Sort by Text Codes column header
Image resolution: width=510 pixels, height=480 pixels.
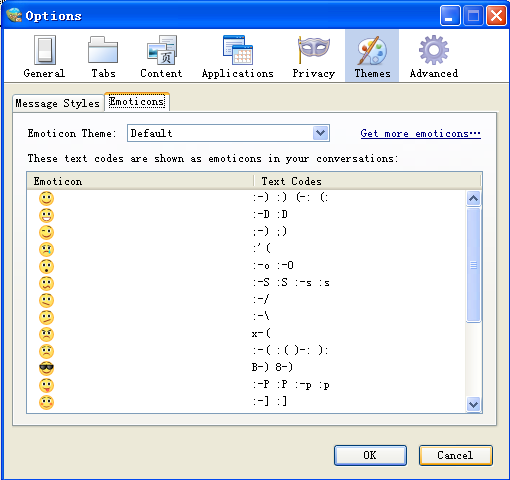click(x=367, y=181)
